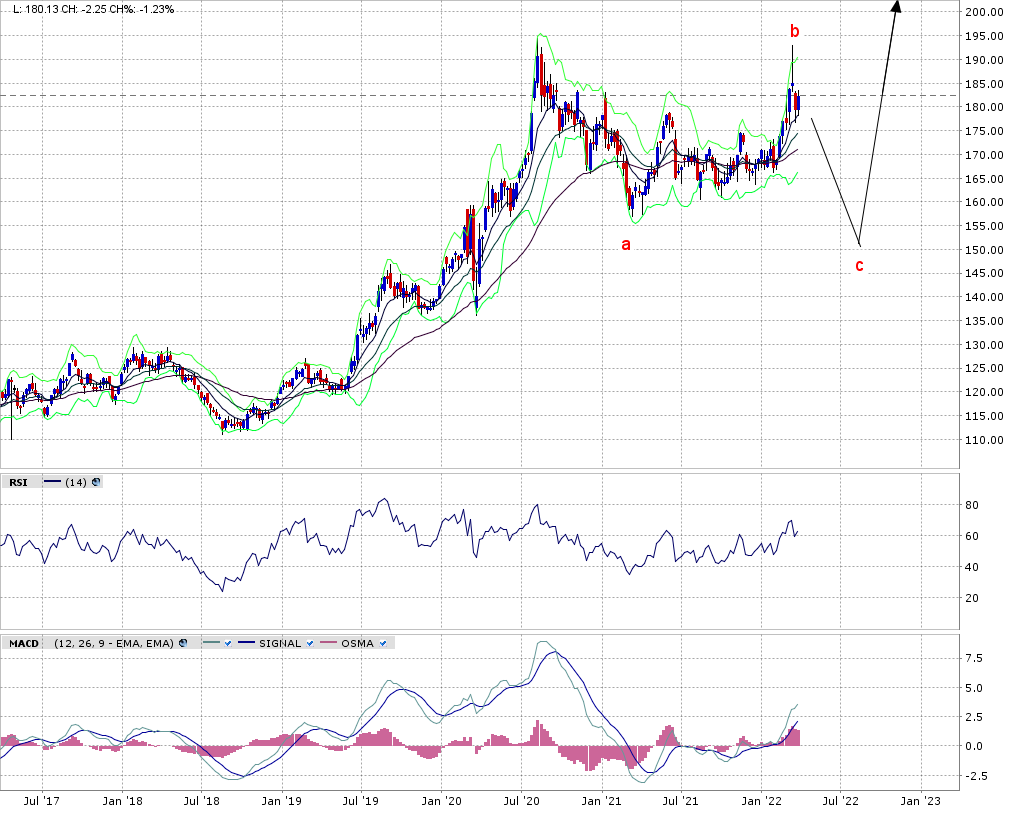Click the SIGNAL line color swatch
Viewport: 1012px width, 815px height.
click(x=247, y=643)
